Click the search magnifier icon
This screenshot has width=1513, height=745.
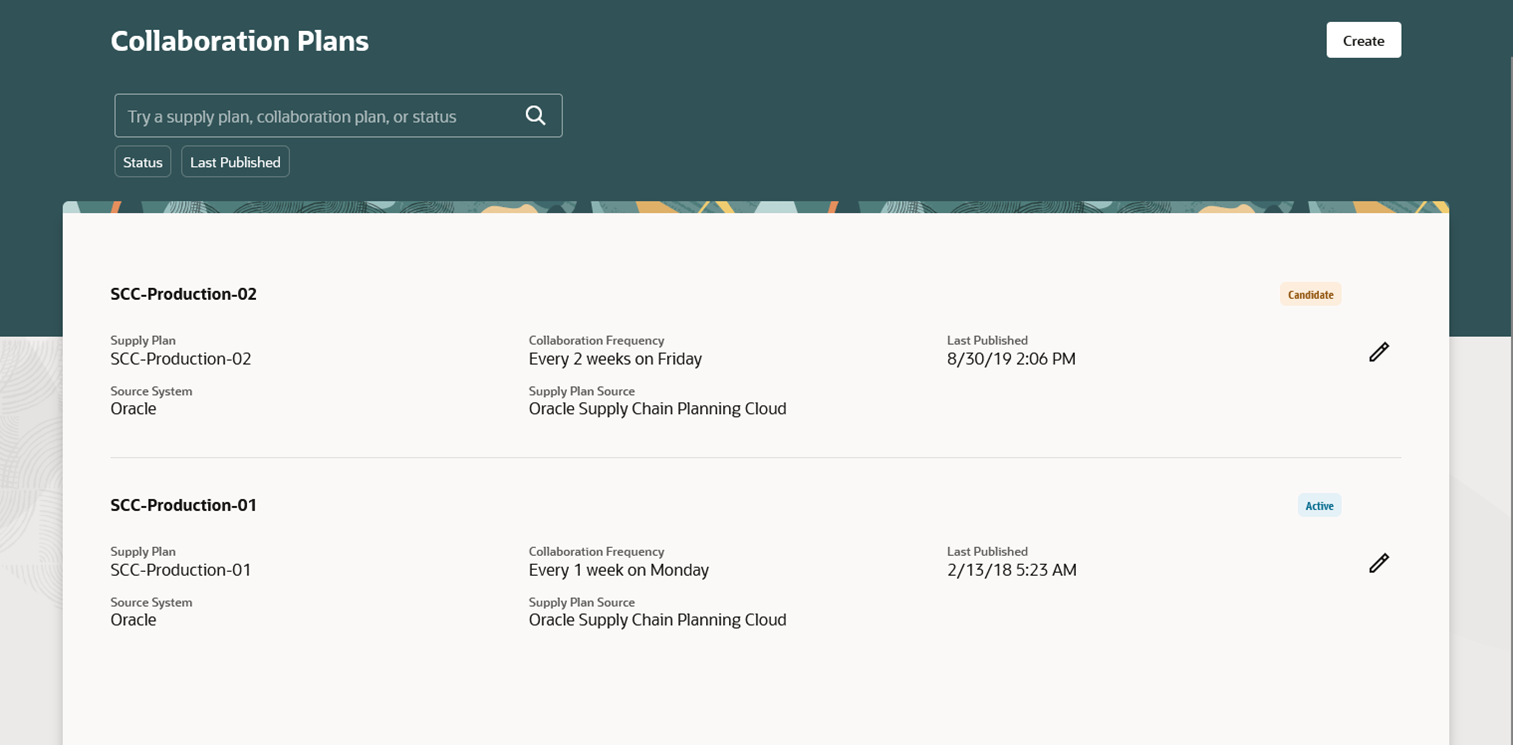(x=535, y=115)
